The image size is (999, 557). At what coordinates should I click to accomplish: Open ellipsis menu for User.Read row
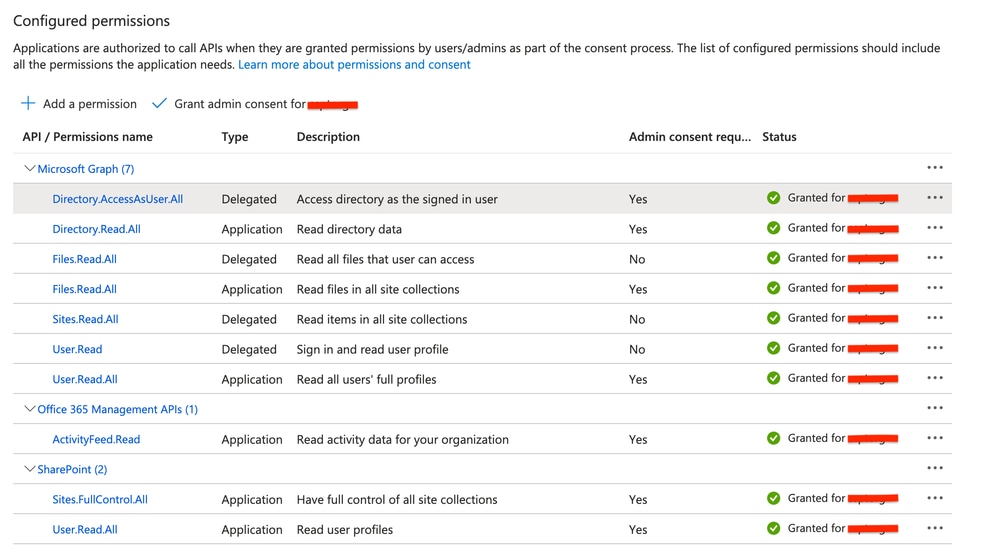(935, 348)
